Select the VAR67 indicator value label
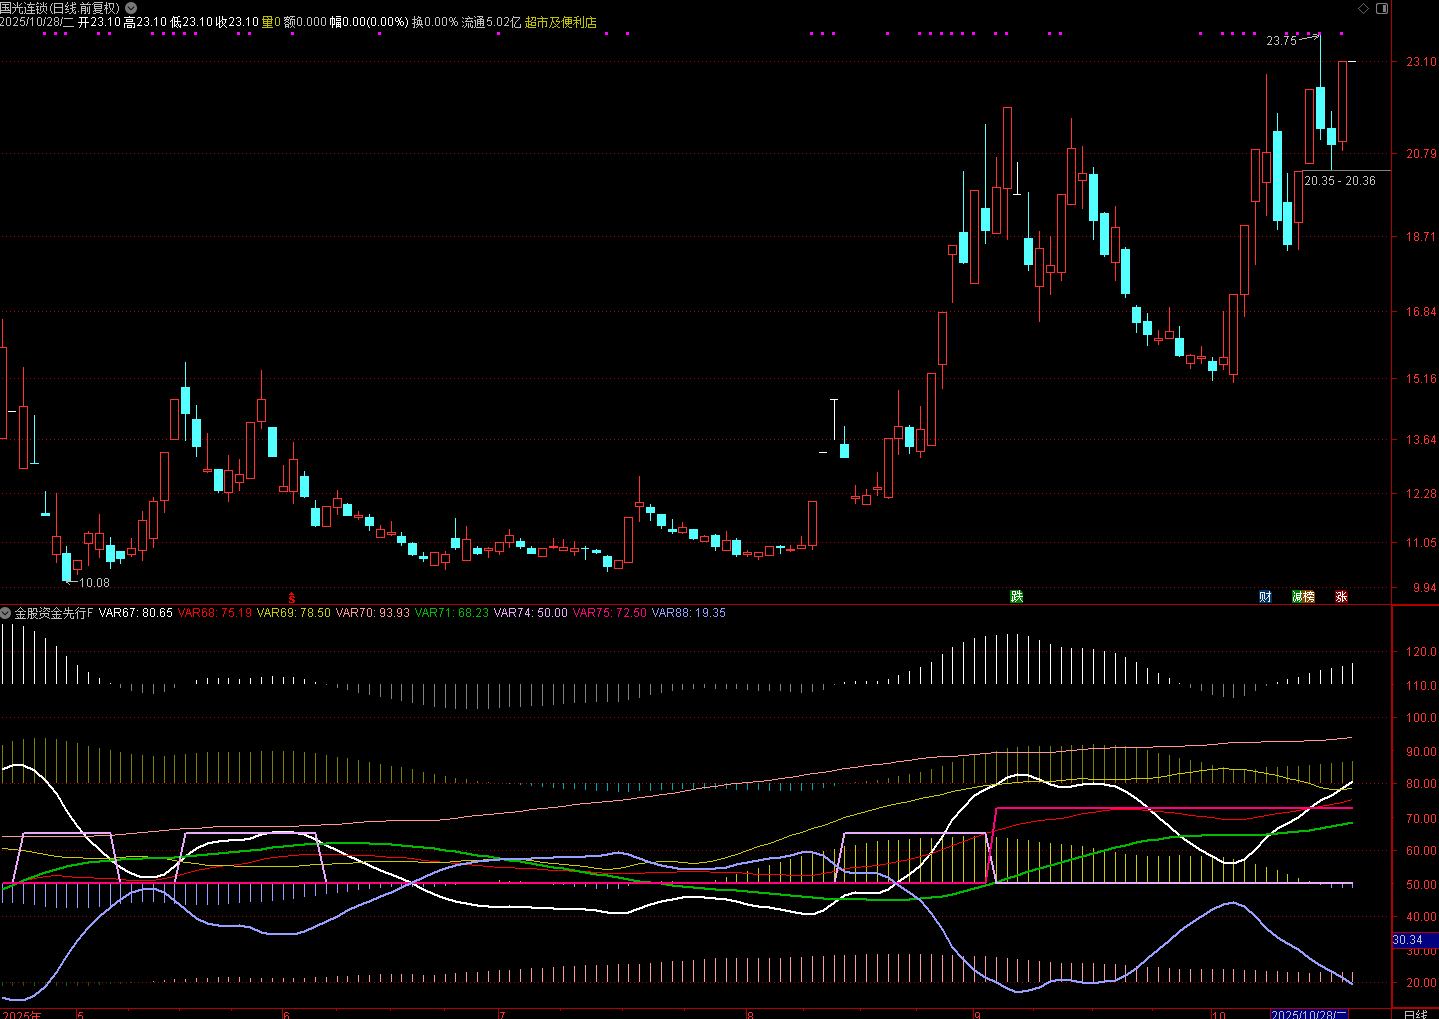 coord(135,613)
